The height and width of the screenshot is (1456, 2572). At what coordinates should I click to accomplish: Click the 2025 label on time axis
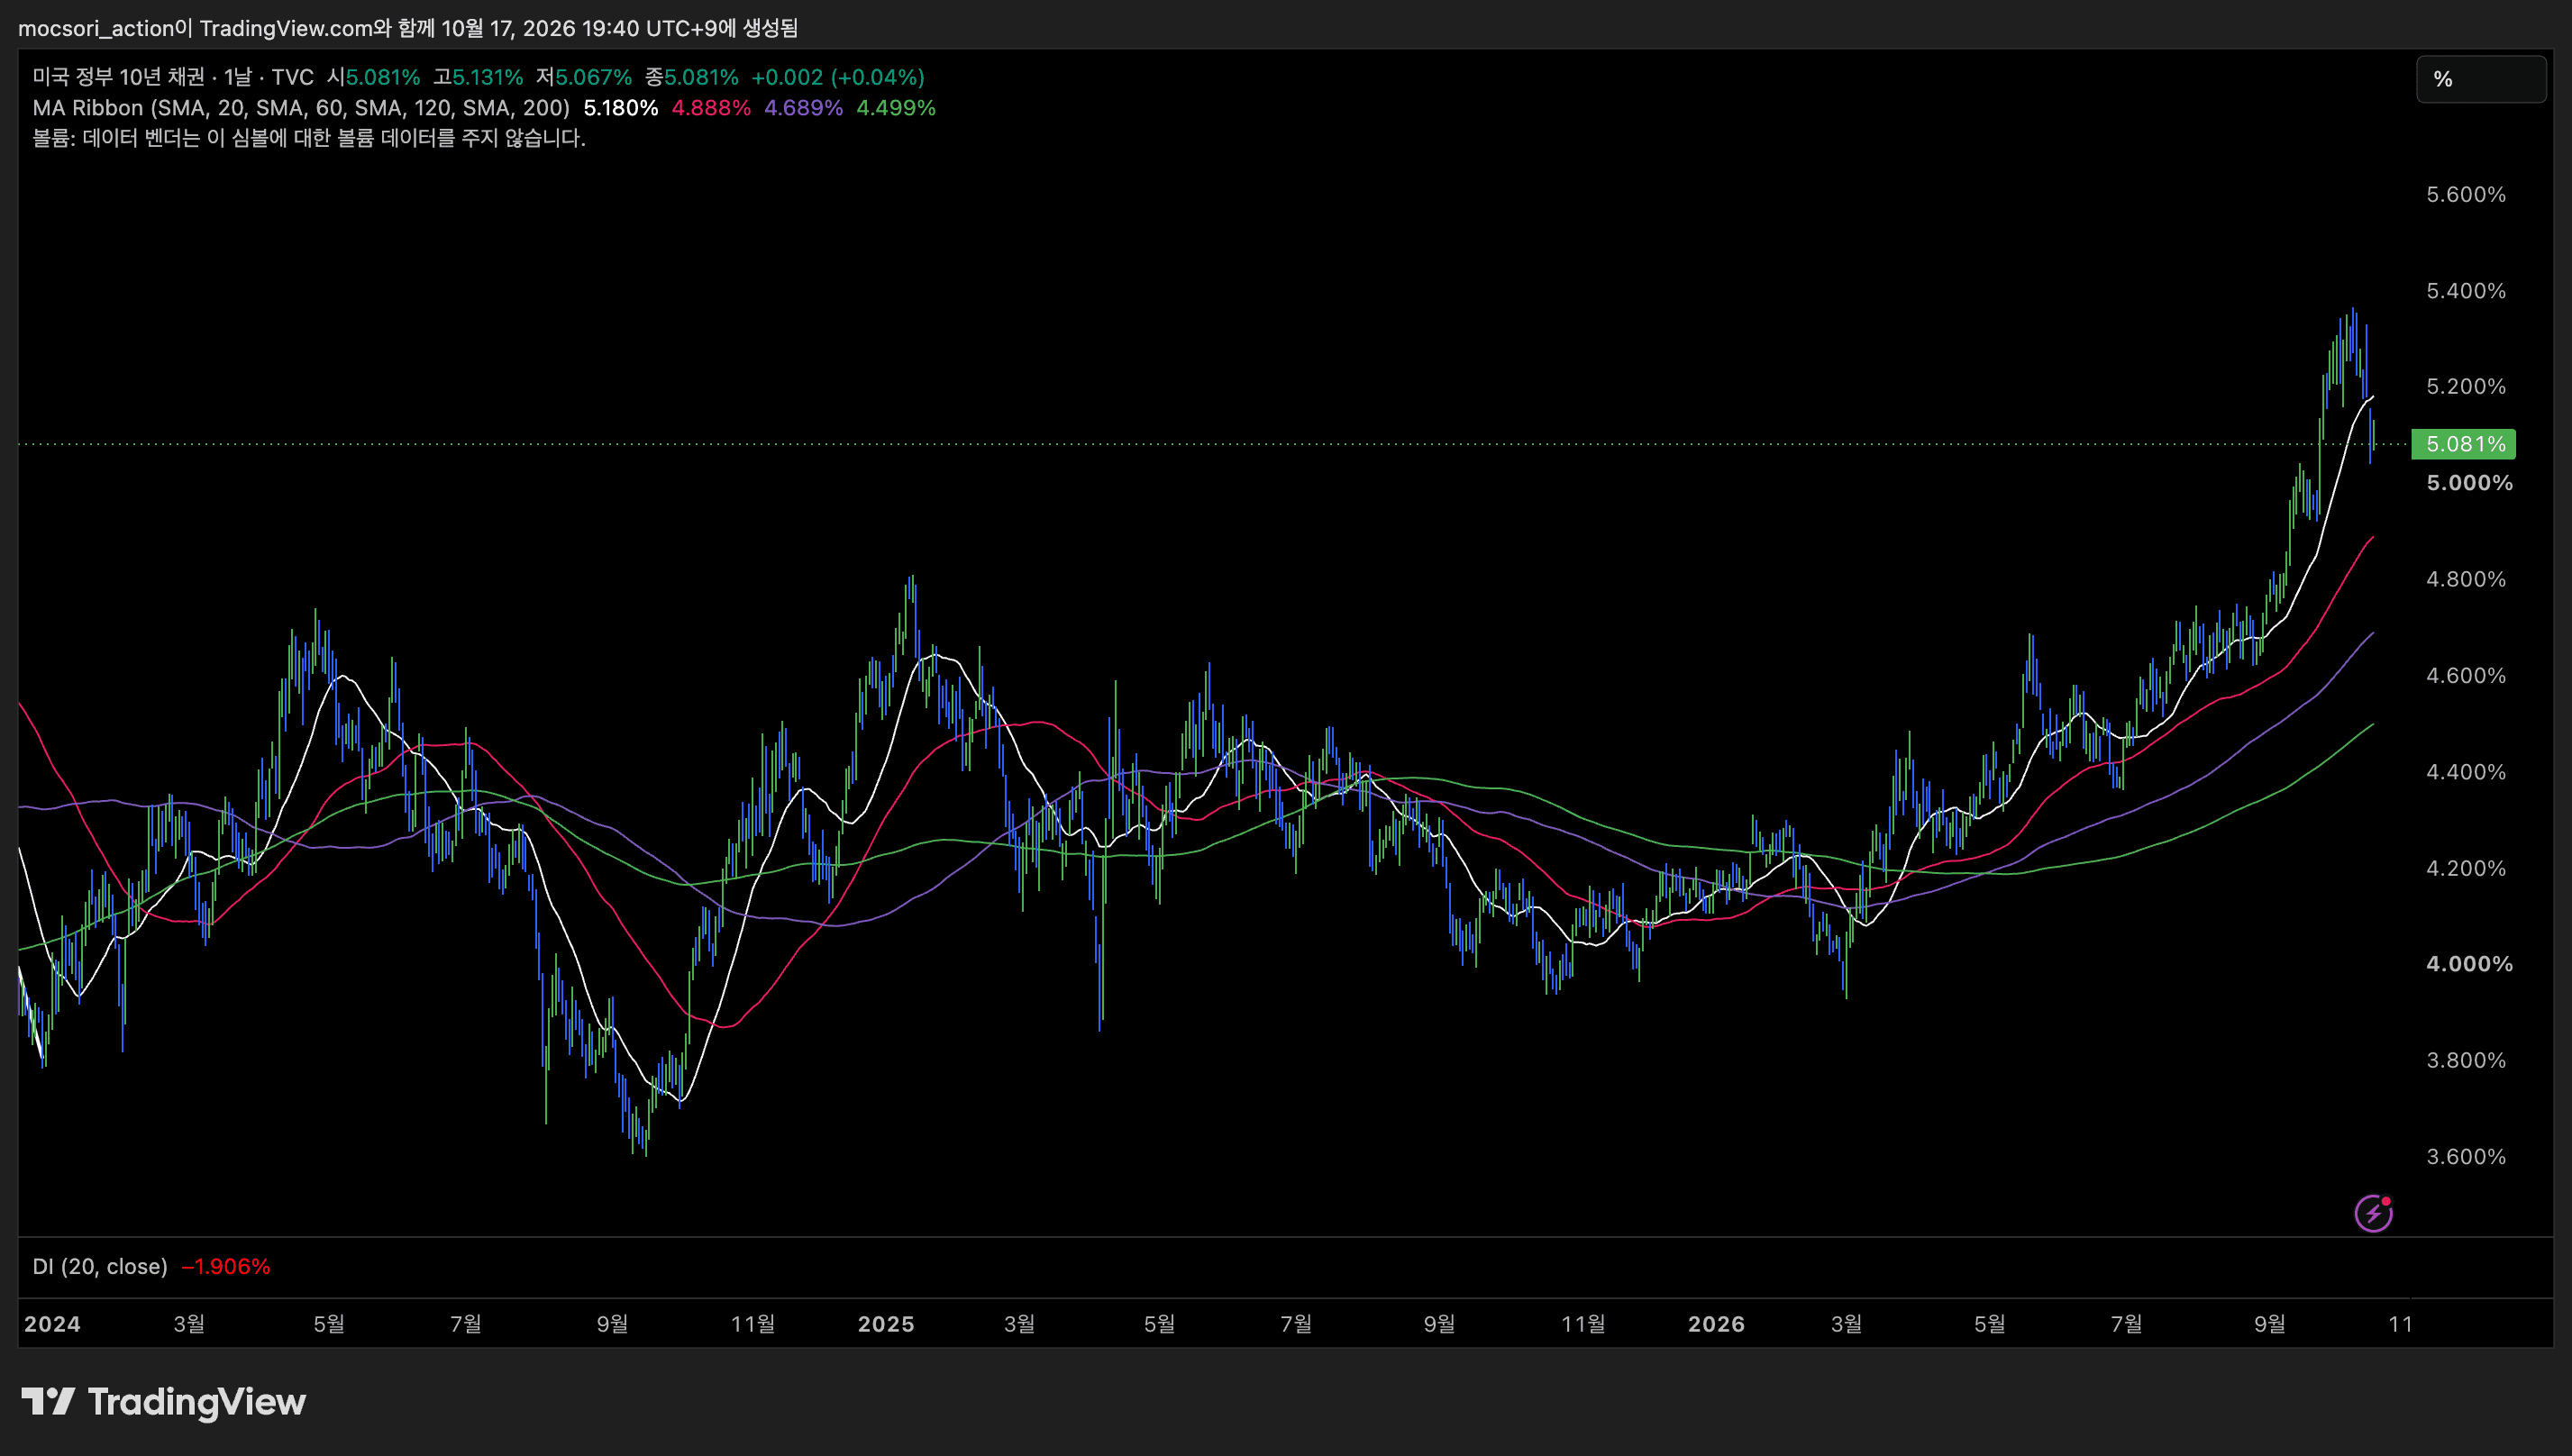(886, 1324)
